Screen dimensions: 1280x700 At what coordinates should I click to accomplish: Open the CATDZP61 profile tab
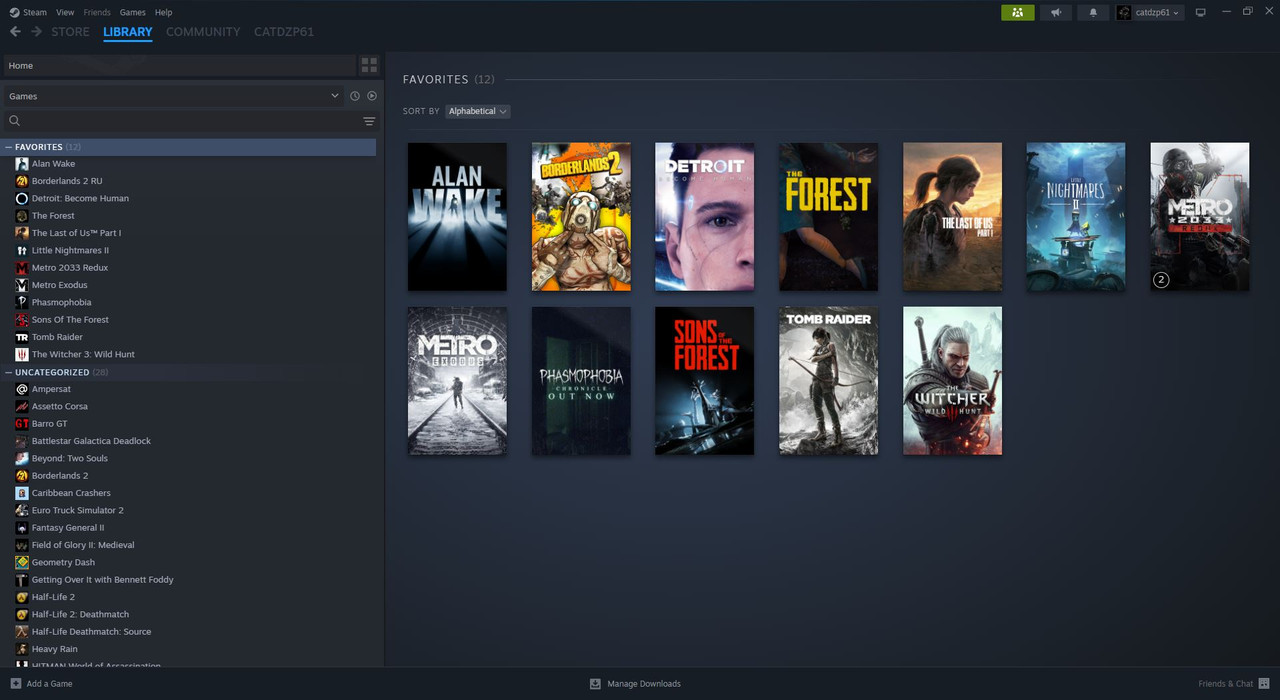pyautogui.click(x=284, y=32)
